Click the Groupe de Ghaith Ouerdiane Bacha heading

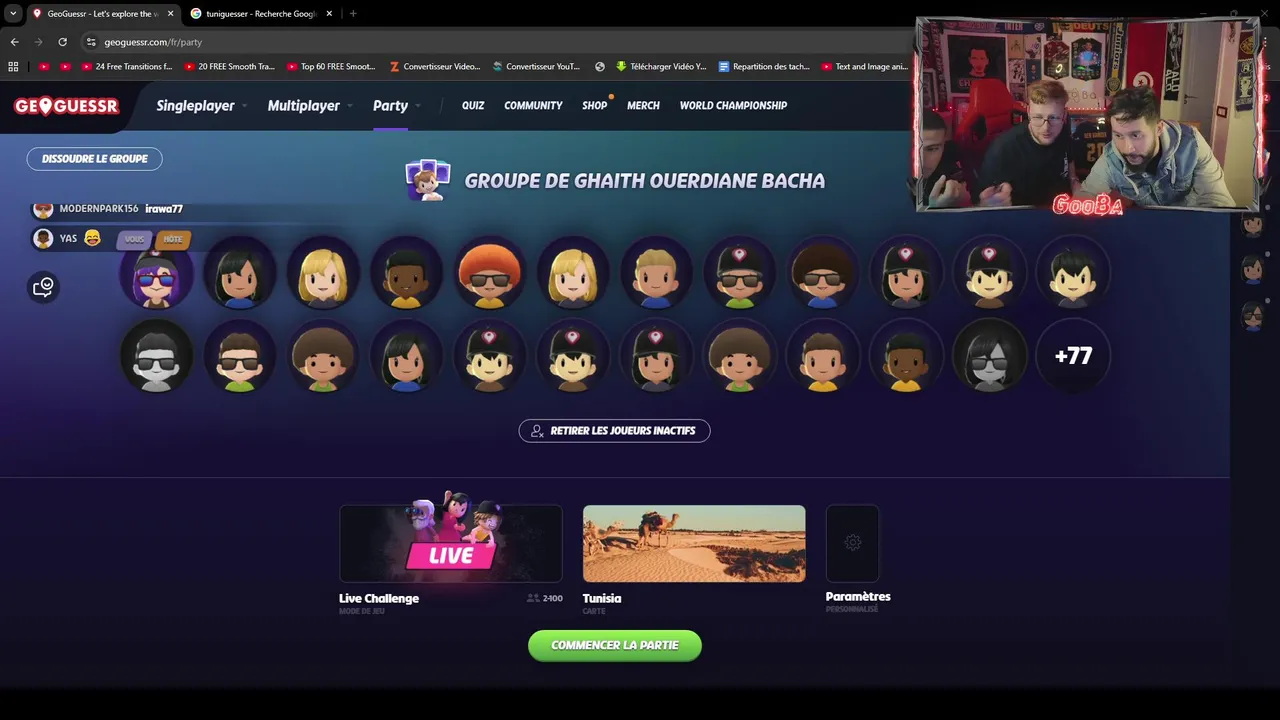click(x=645, y=181)
